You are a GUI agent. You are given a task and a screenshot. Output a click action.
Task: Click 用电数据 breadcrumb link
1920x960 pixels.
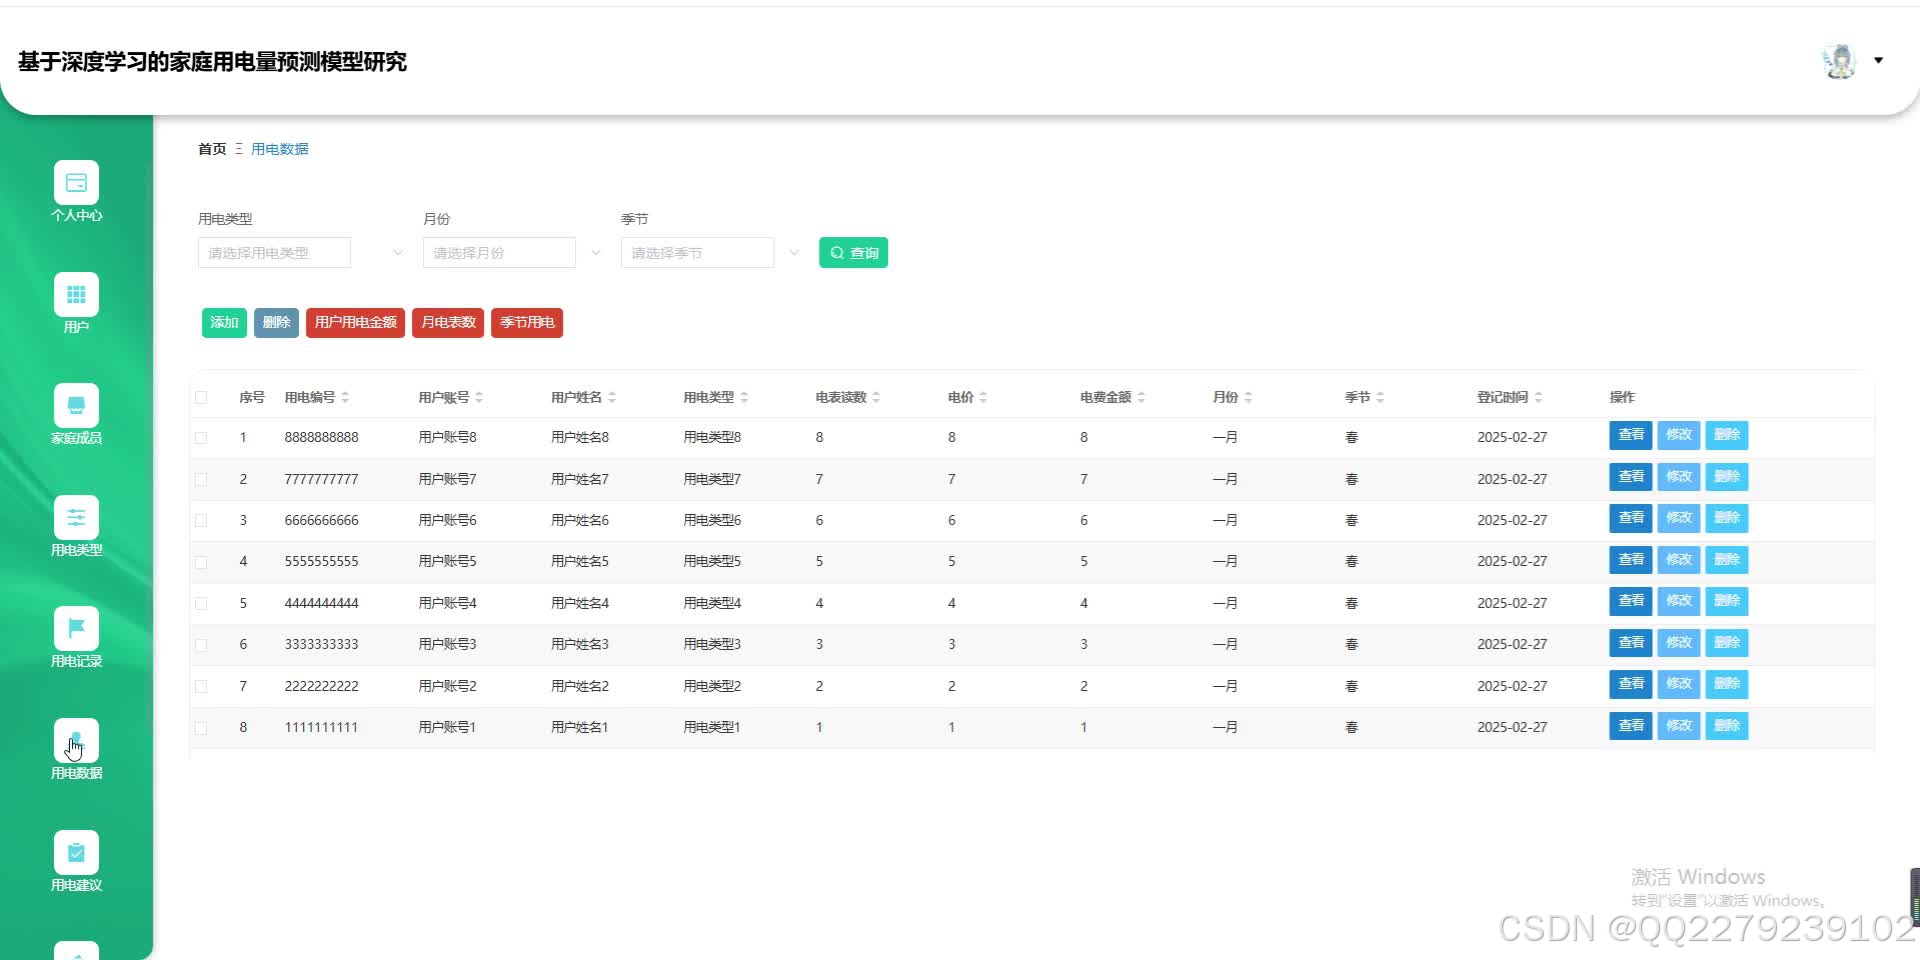pos(279,149)
